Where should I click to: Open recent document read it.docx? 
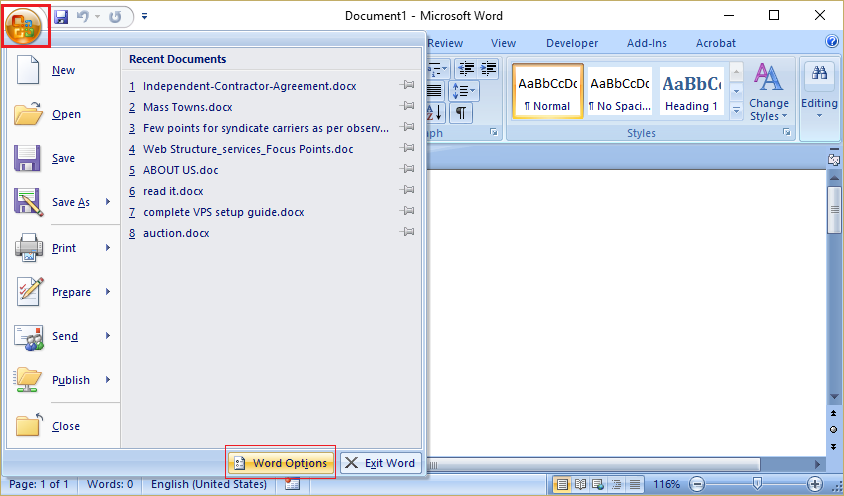(173, 191)
